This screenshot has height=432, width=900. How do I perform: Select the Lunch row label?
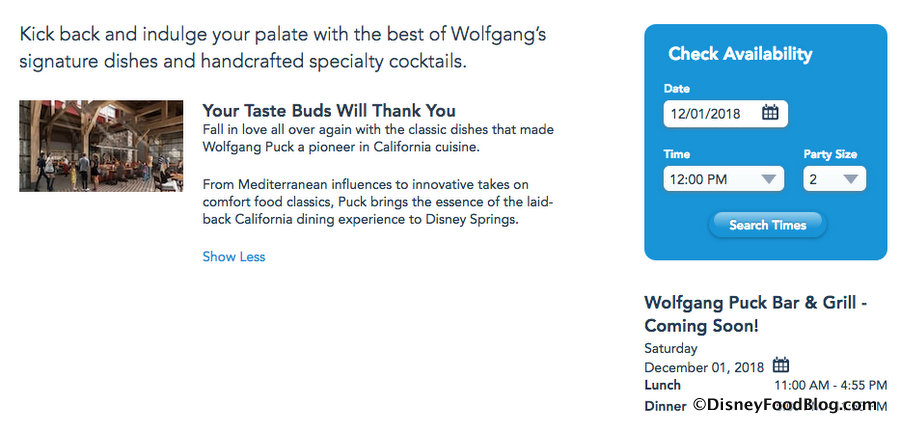(x=663, y=385)
